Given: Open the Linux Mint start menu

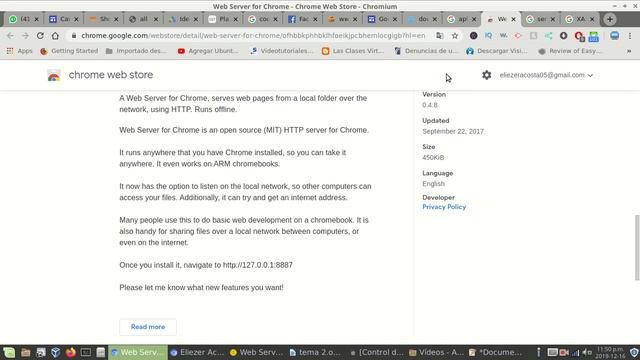Looking at the screenshot, I should coord(9,352).
